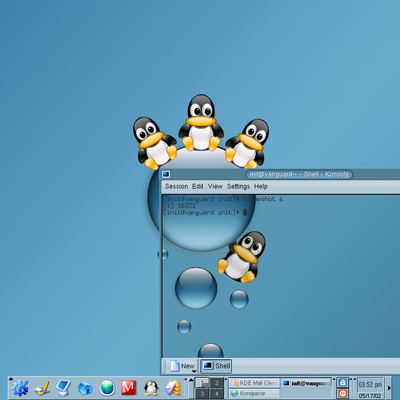Click the terminal line showing 16321
Viewport: 400px width, 400px height.
pos(180,206)
